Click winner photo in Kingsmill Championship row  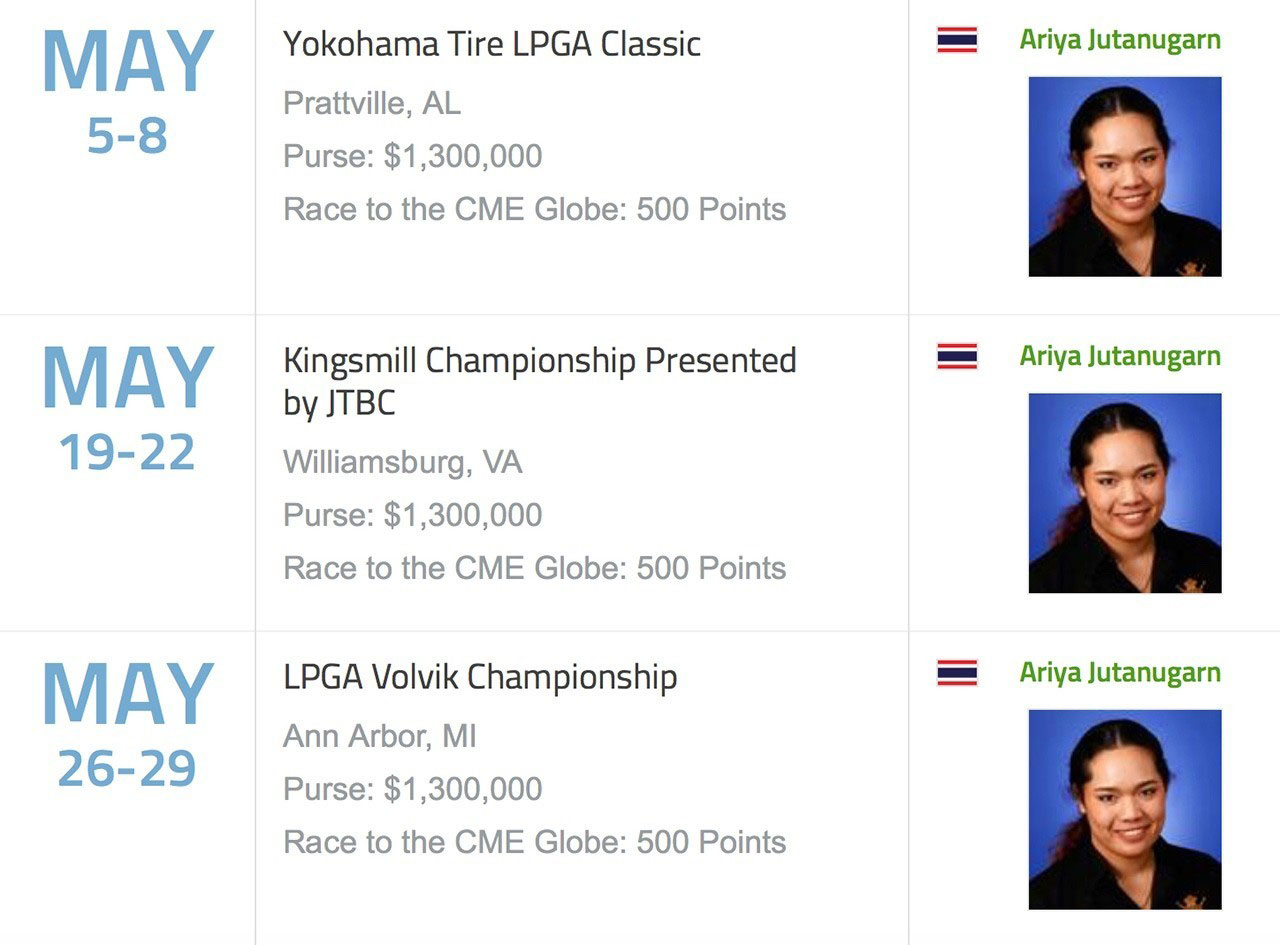(x=1125, y=493)
